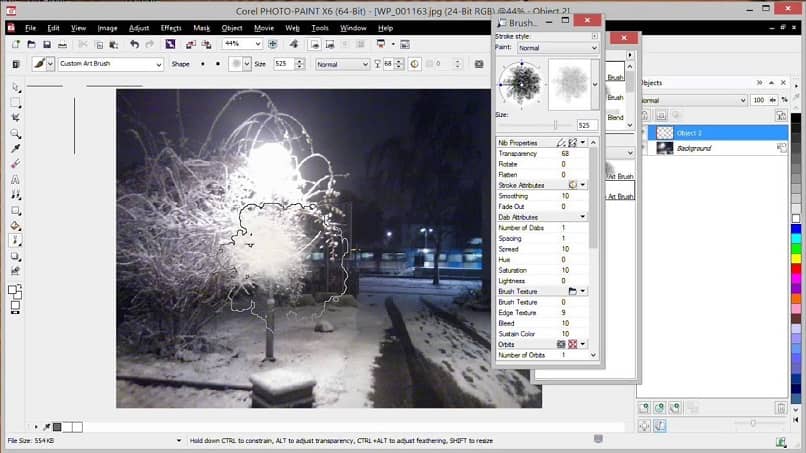Select the Crop tool in toolbox
This screenshot has width=806, height=453.
(16, 117)
